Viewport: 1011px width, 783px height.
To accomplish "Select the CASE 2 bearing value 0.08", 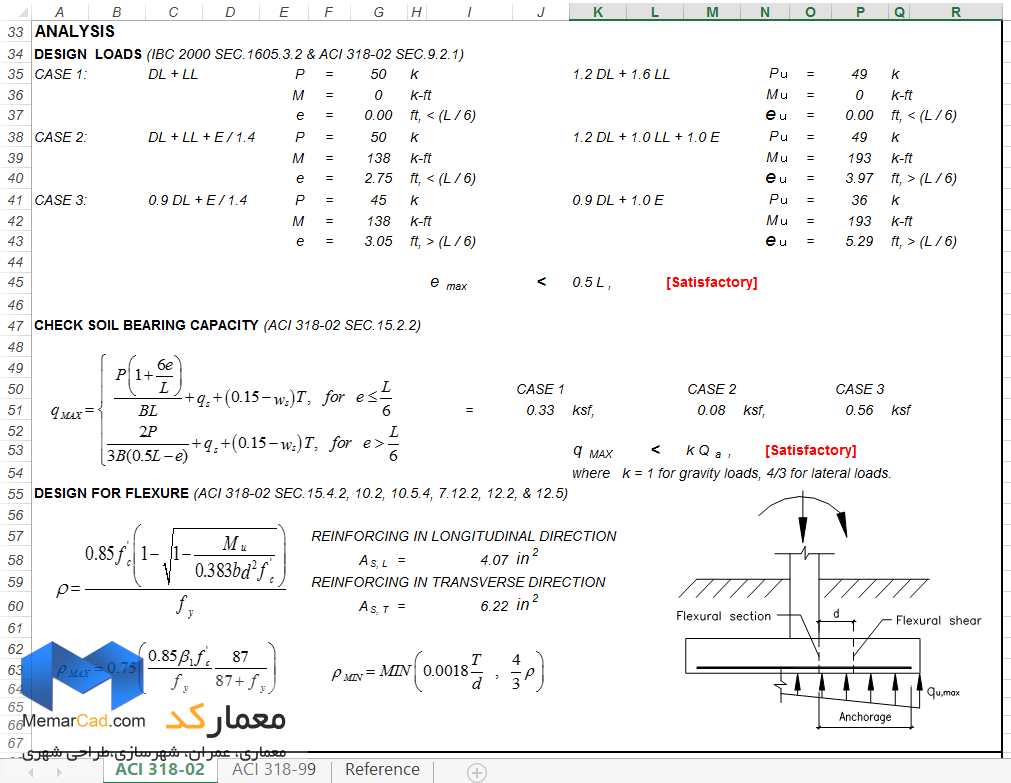I will (711, 410).
